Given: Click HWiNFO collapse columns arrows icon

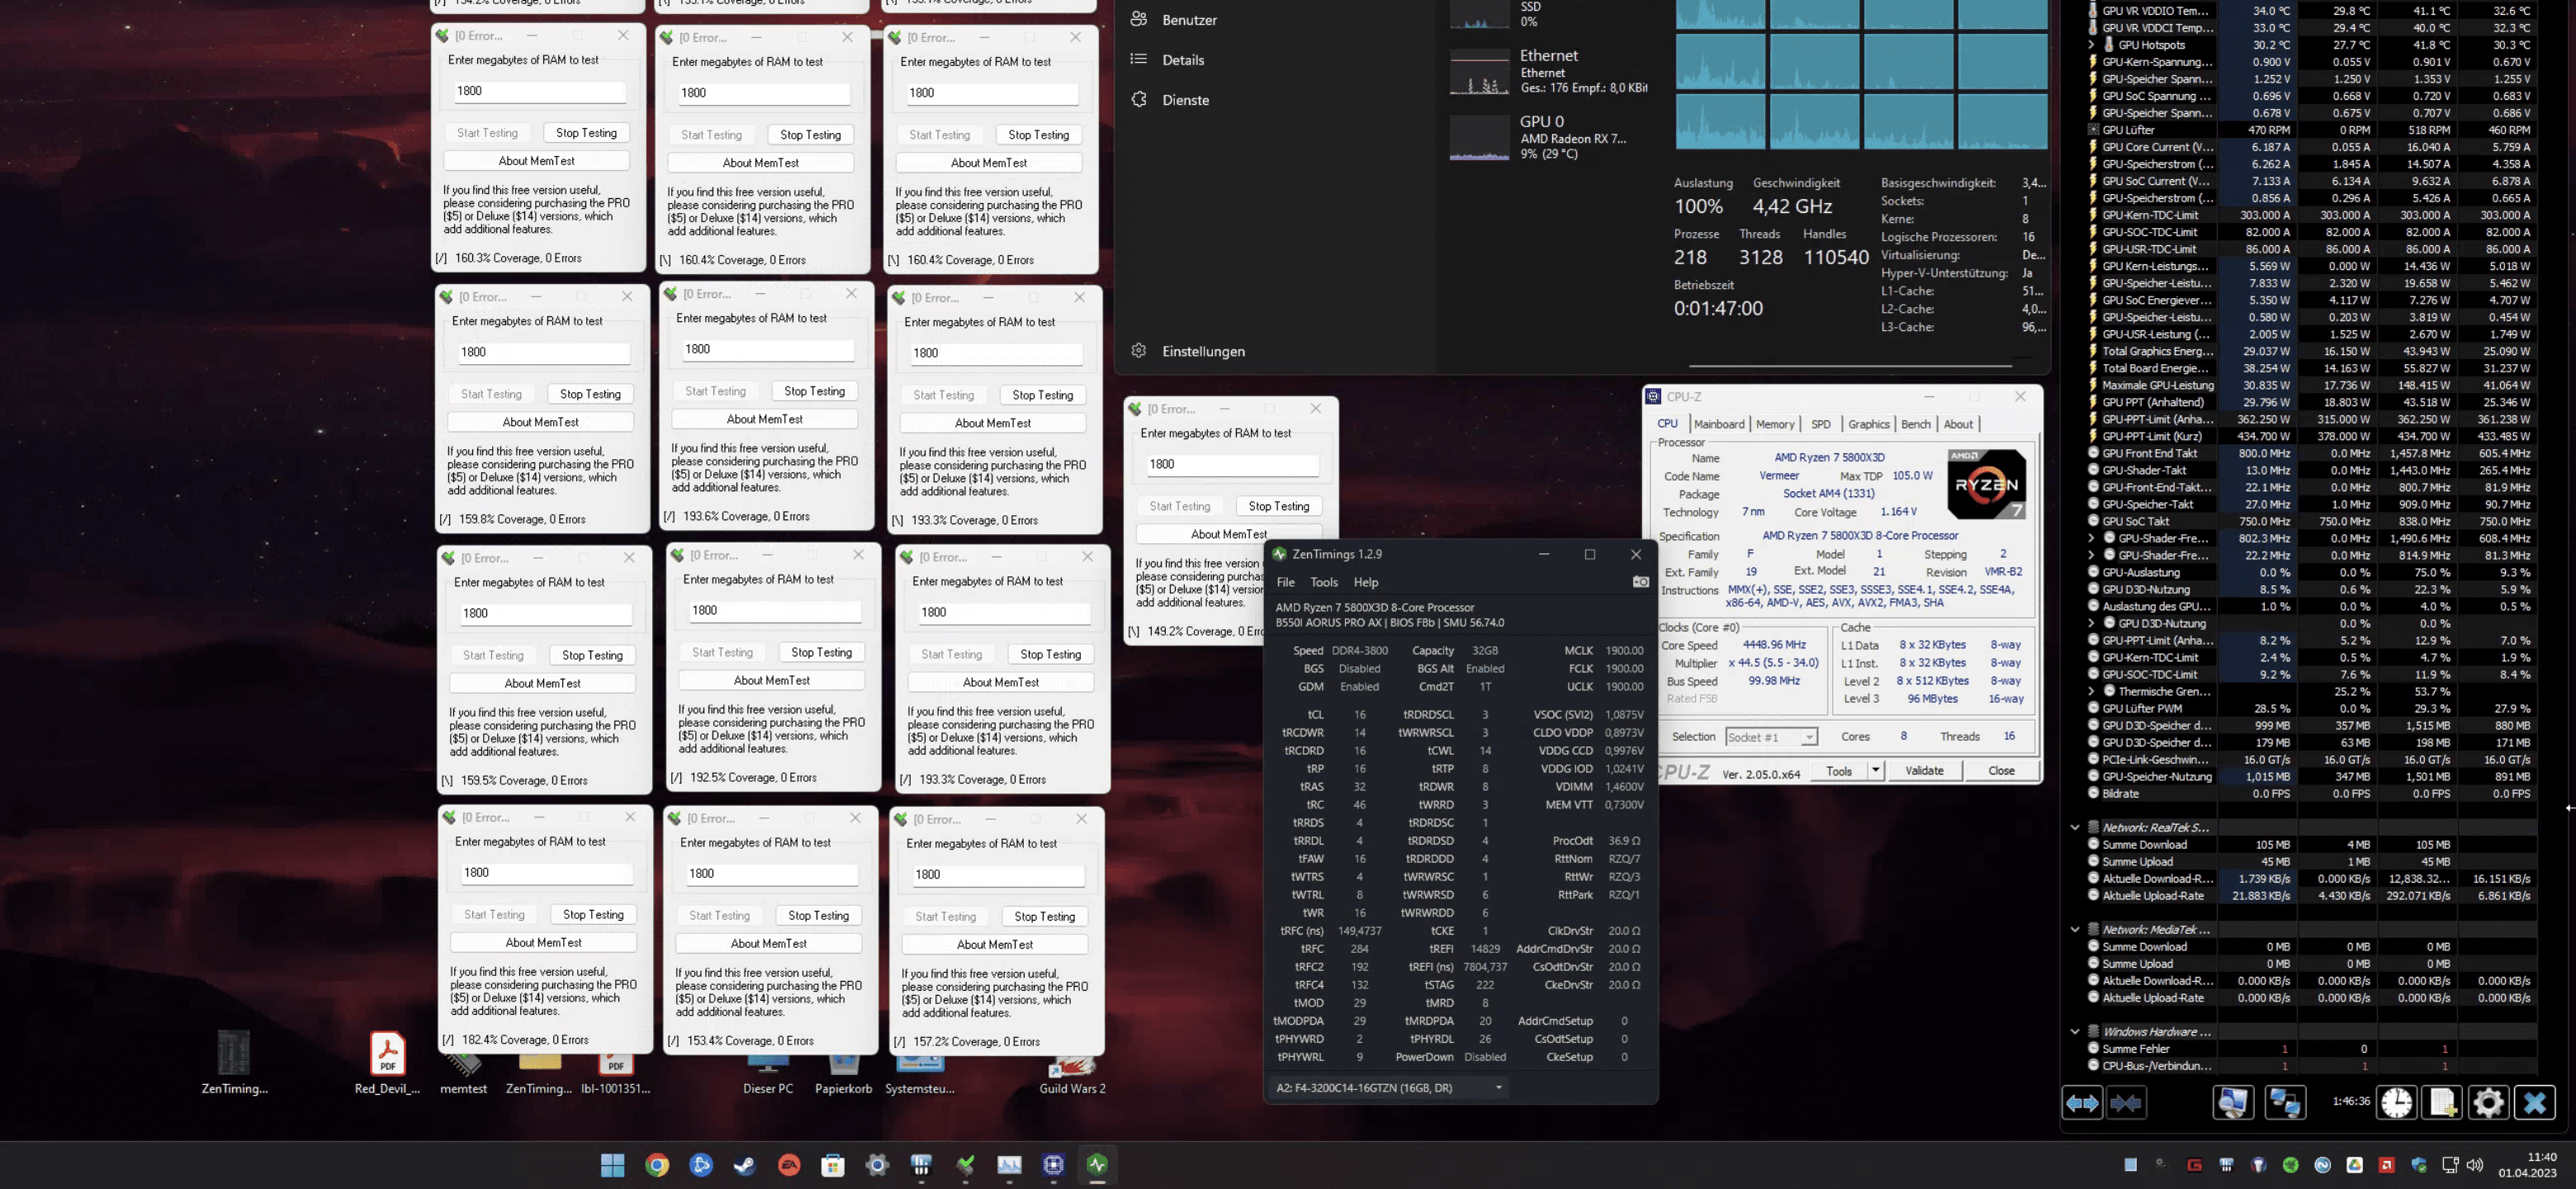Looking at the screenshot, I should [x=2126, y=1103].
